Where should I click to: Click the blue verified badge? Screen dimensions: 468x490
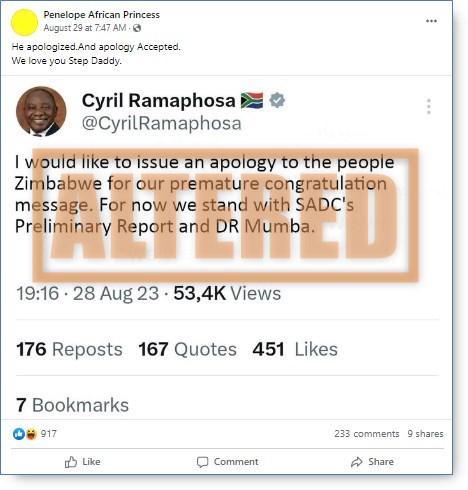pos(277,100)
